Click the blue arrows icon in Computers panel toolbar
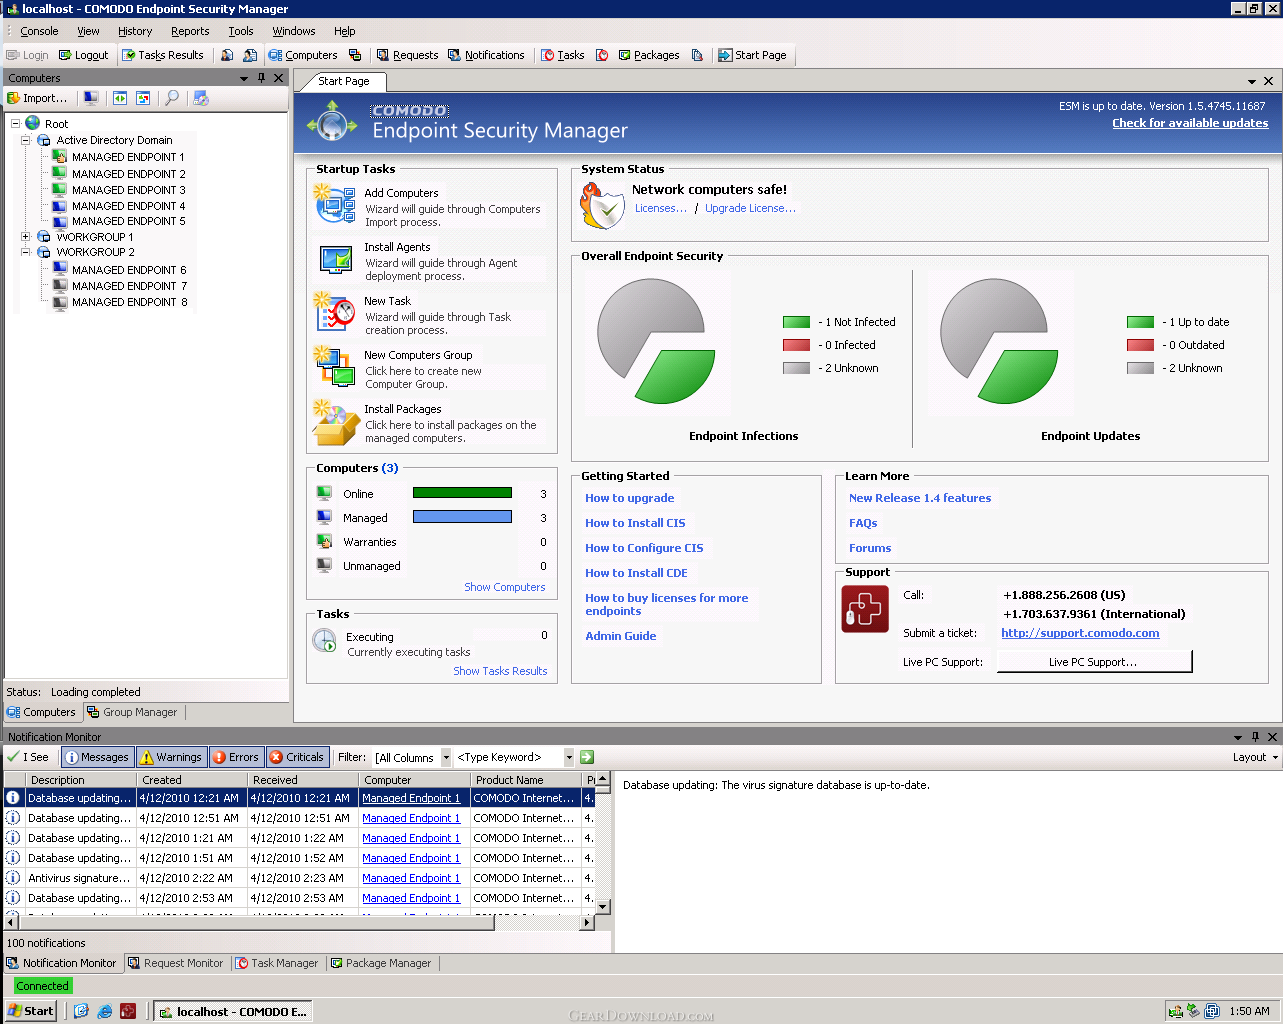This screenshot has width=1283, height=1024. [x=120, y=98]
